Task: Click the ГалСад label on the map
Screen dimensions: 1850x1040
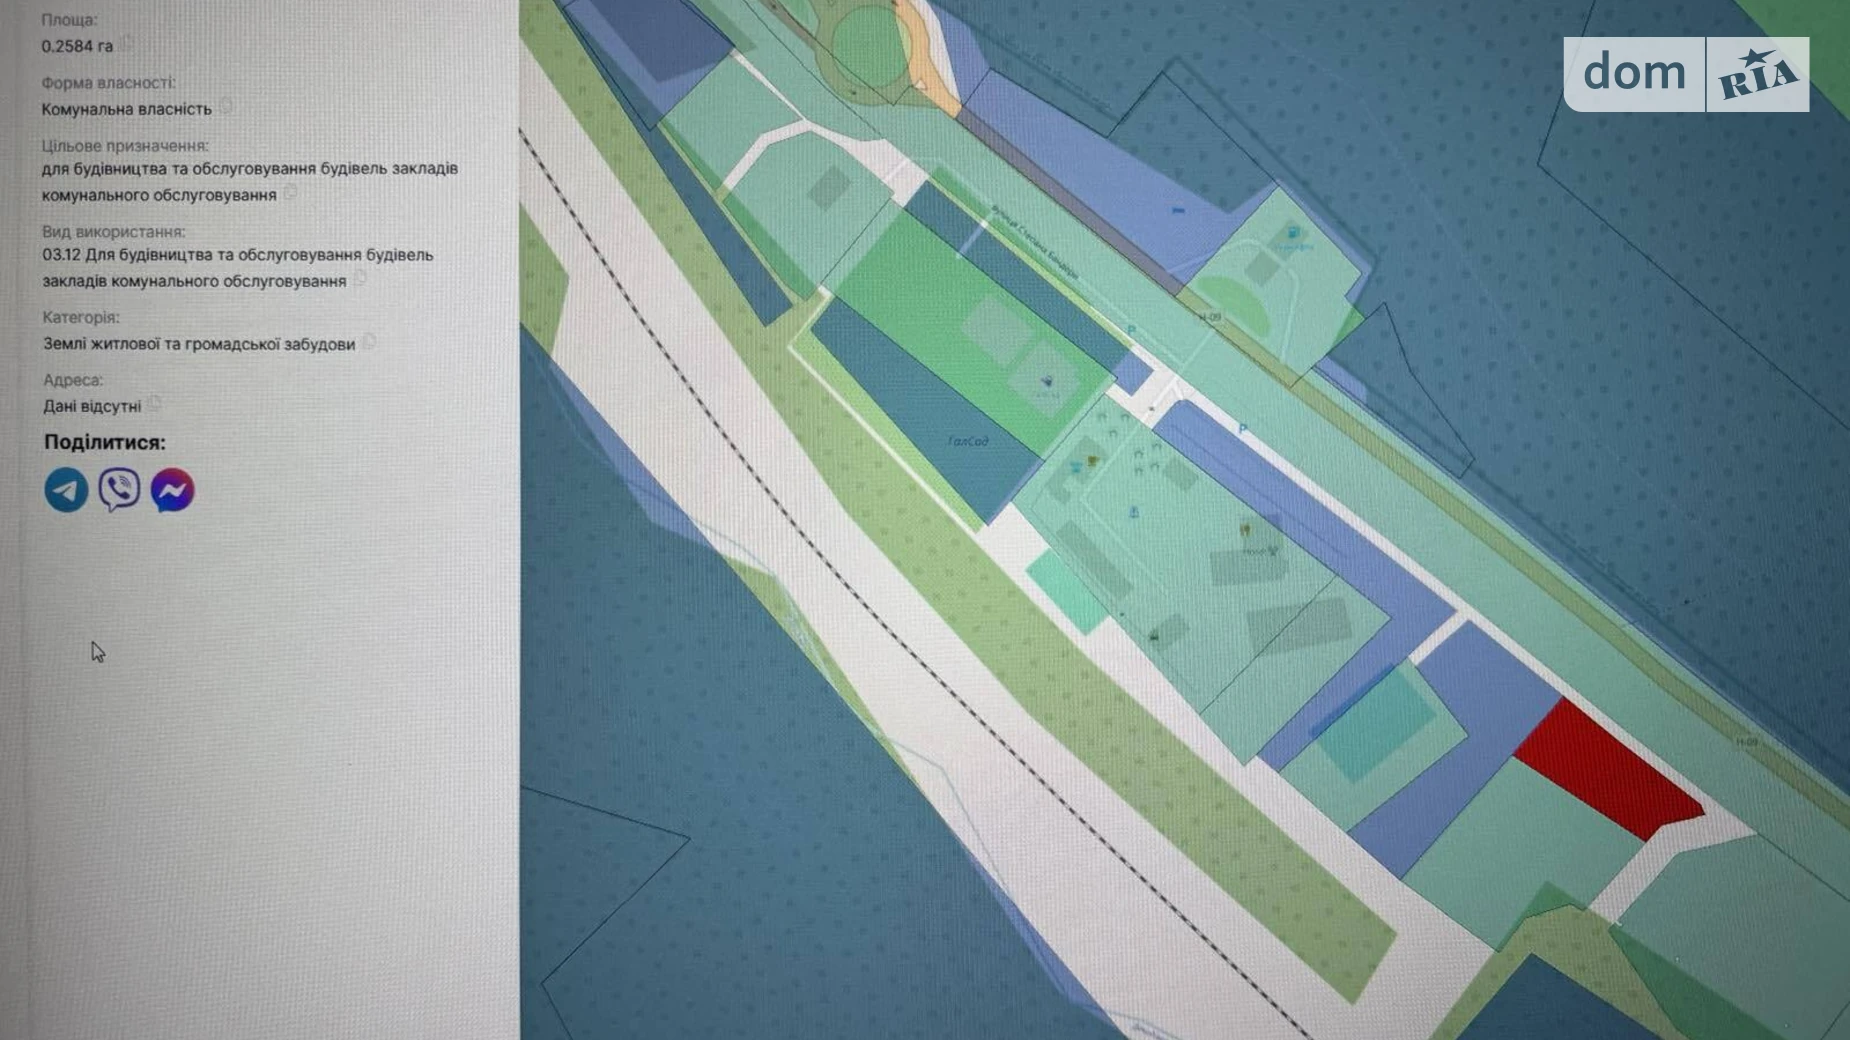Action: 967,440
